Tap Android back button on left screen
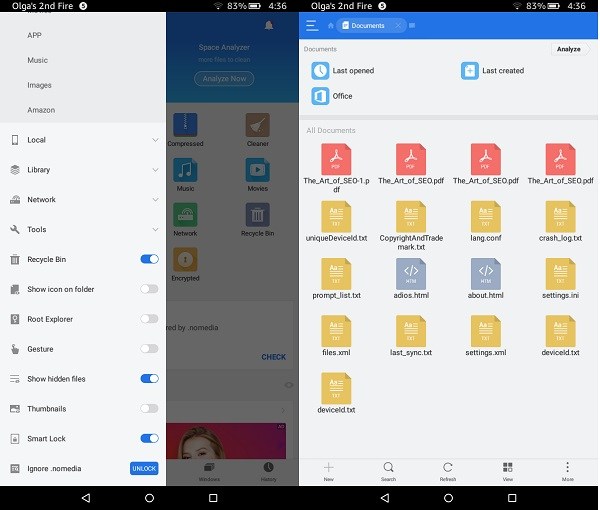This screenshot has width=600, height=510. (x=86, y=498)
